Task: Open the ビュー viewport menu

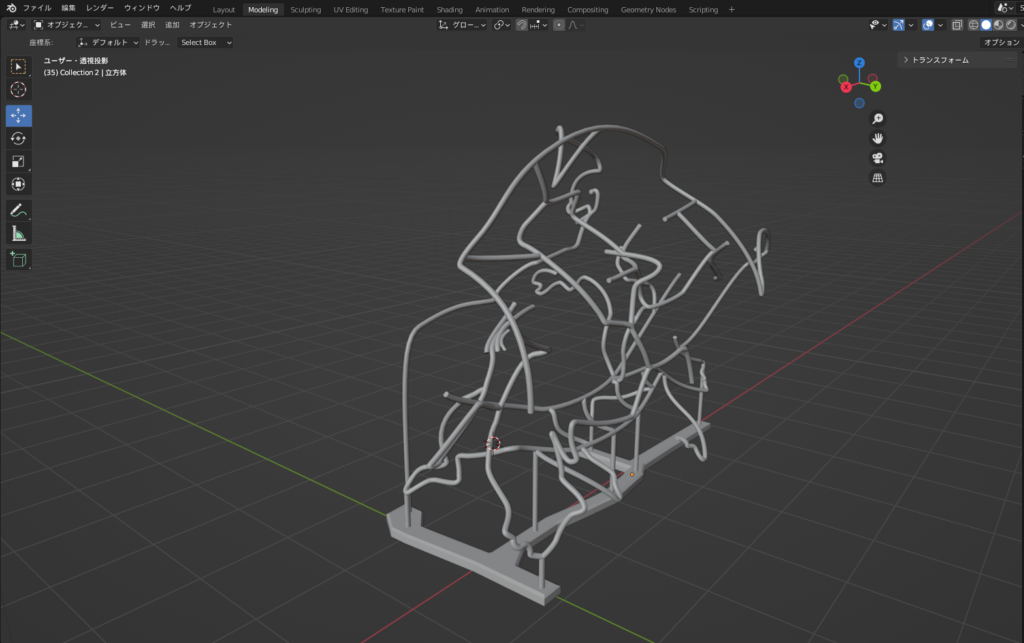Action: pyautogui.click(x=120, y=25)
